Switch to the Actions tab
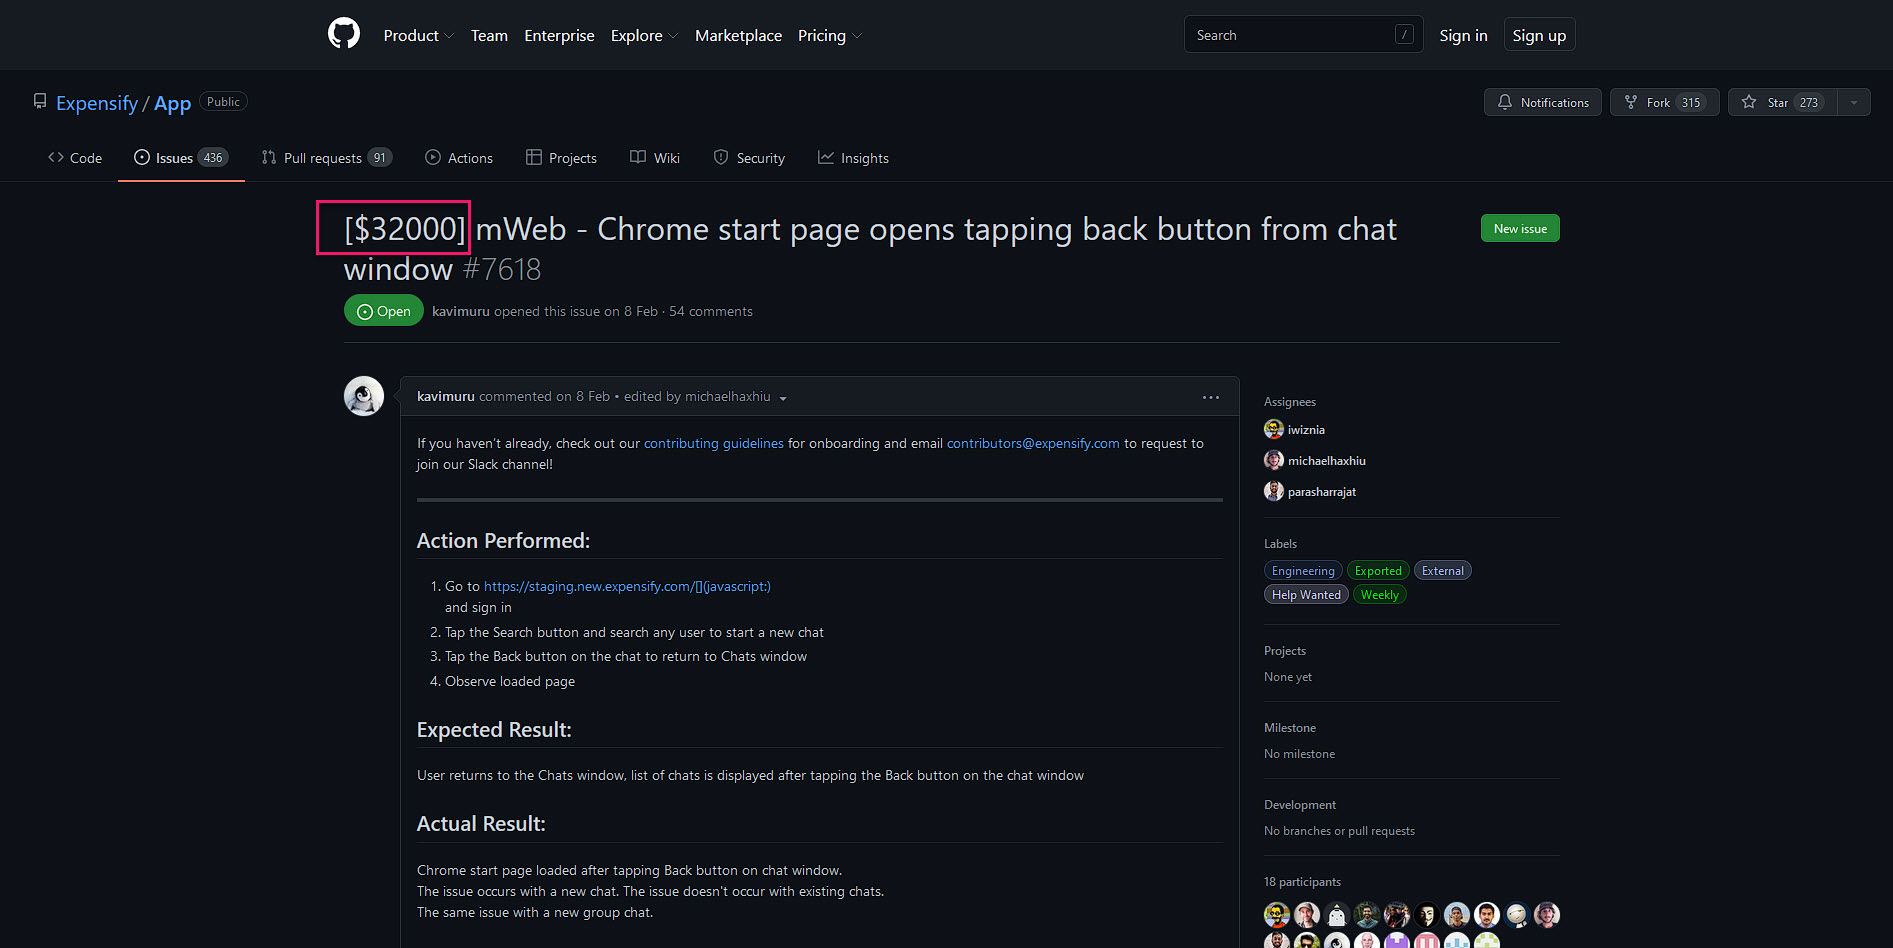The height and width of the screenshot is (948, 1893). [459, 158]
